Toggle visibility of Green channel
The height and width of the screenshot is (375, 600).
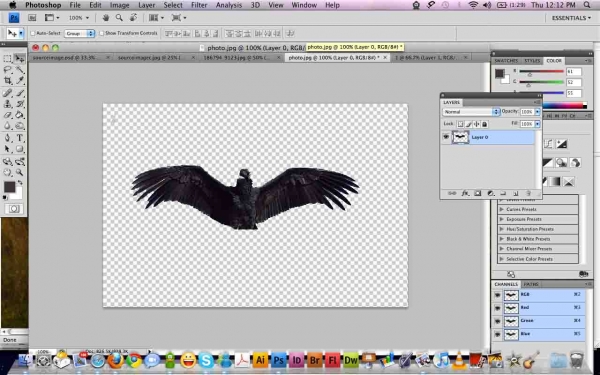(497, 321)
